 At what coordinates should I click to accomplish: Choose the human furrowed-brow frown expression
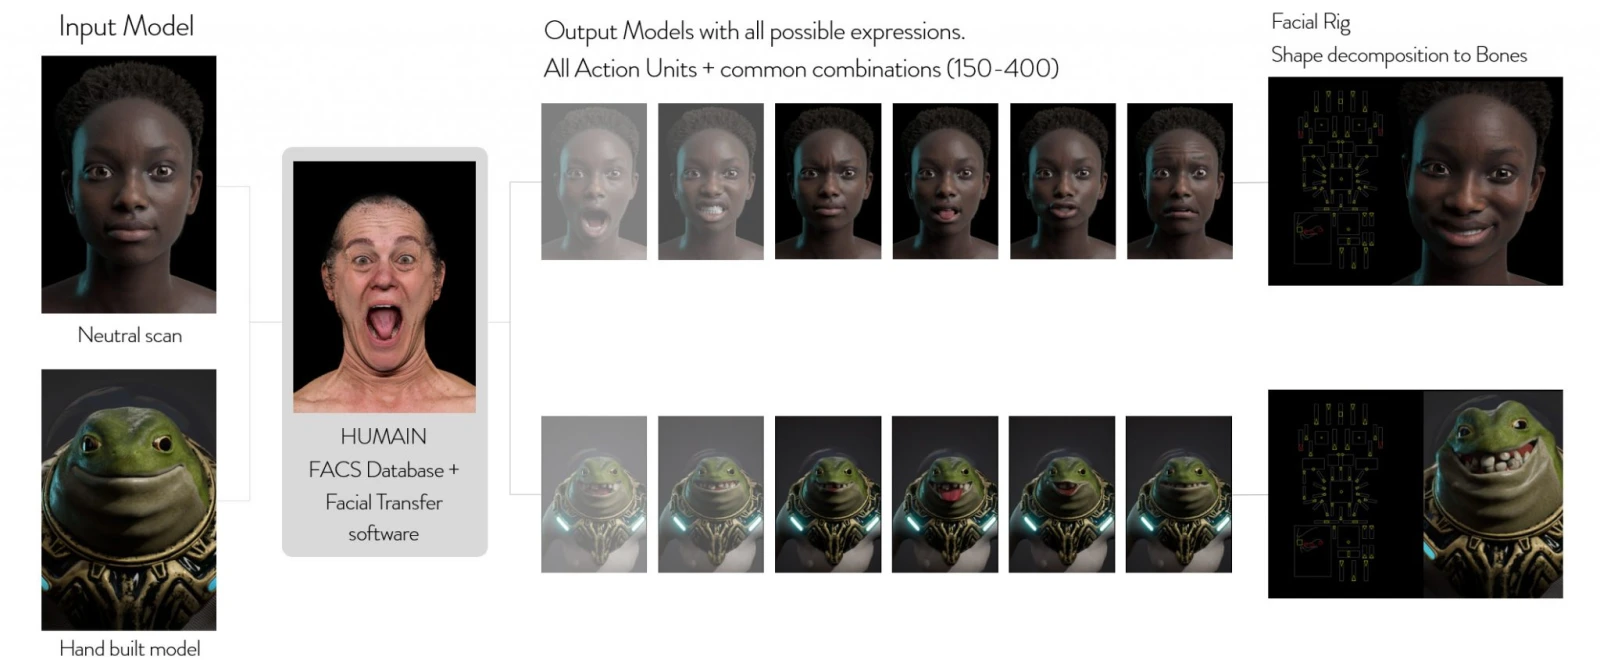tap(827, 181)
